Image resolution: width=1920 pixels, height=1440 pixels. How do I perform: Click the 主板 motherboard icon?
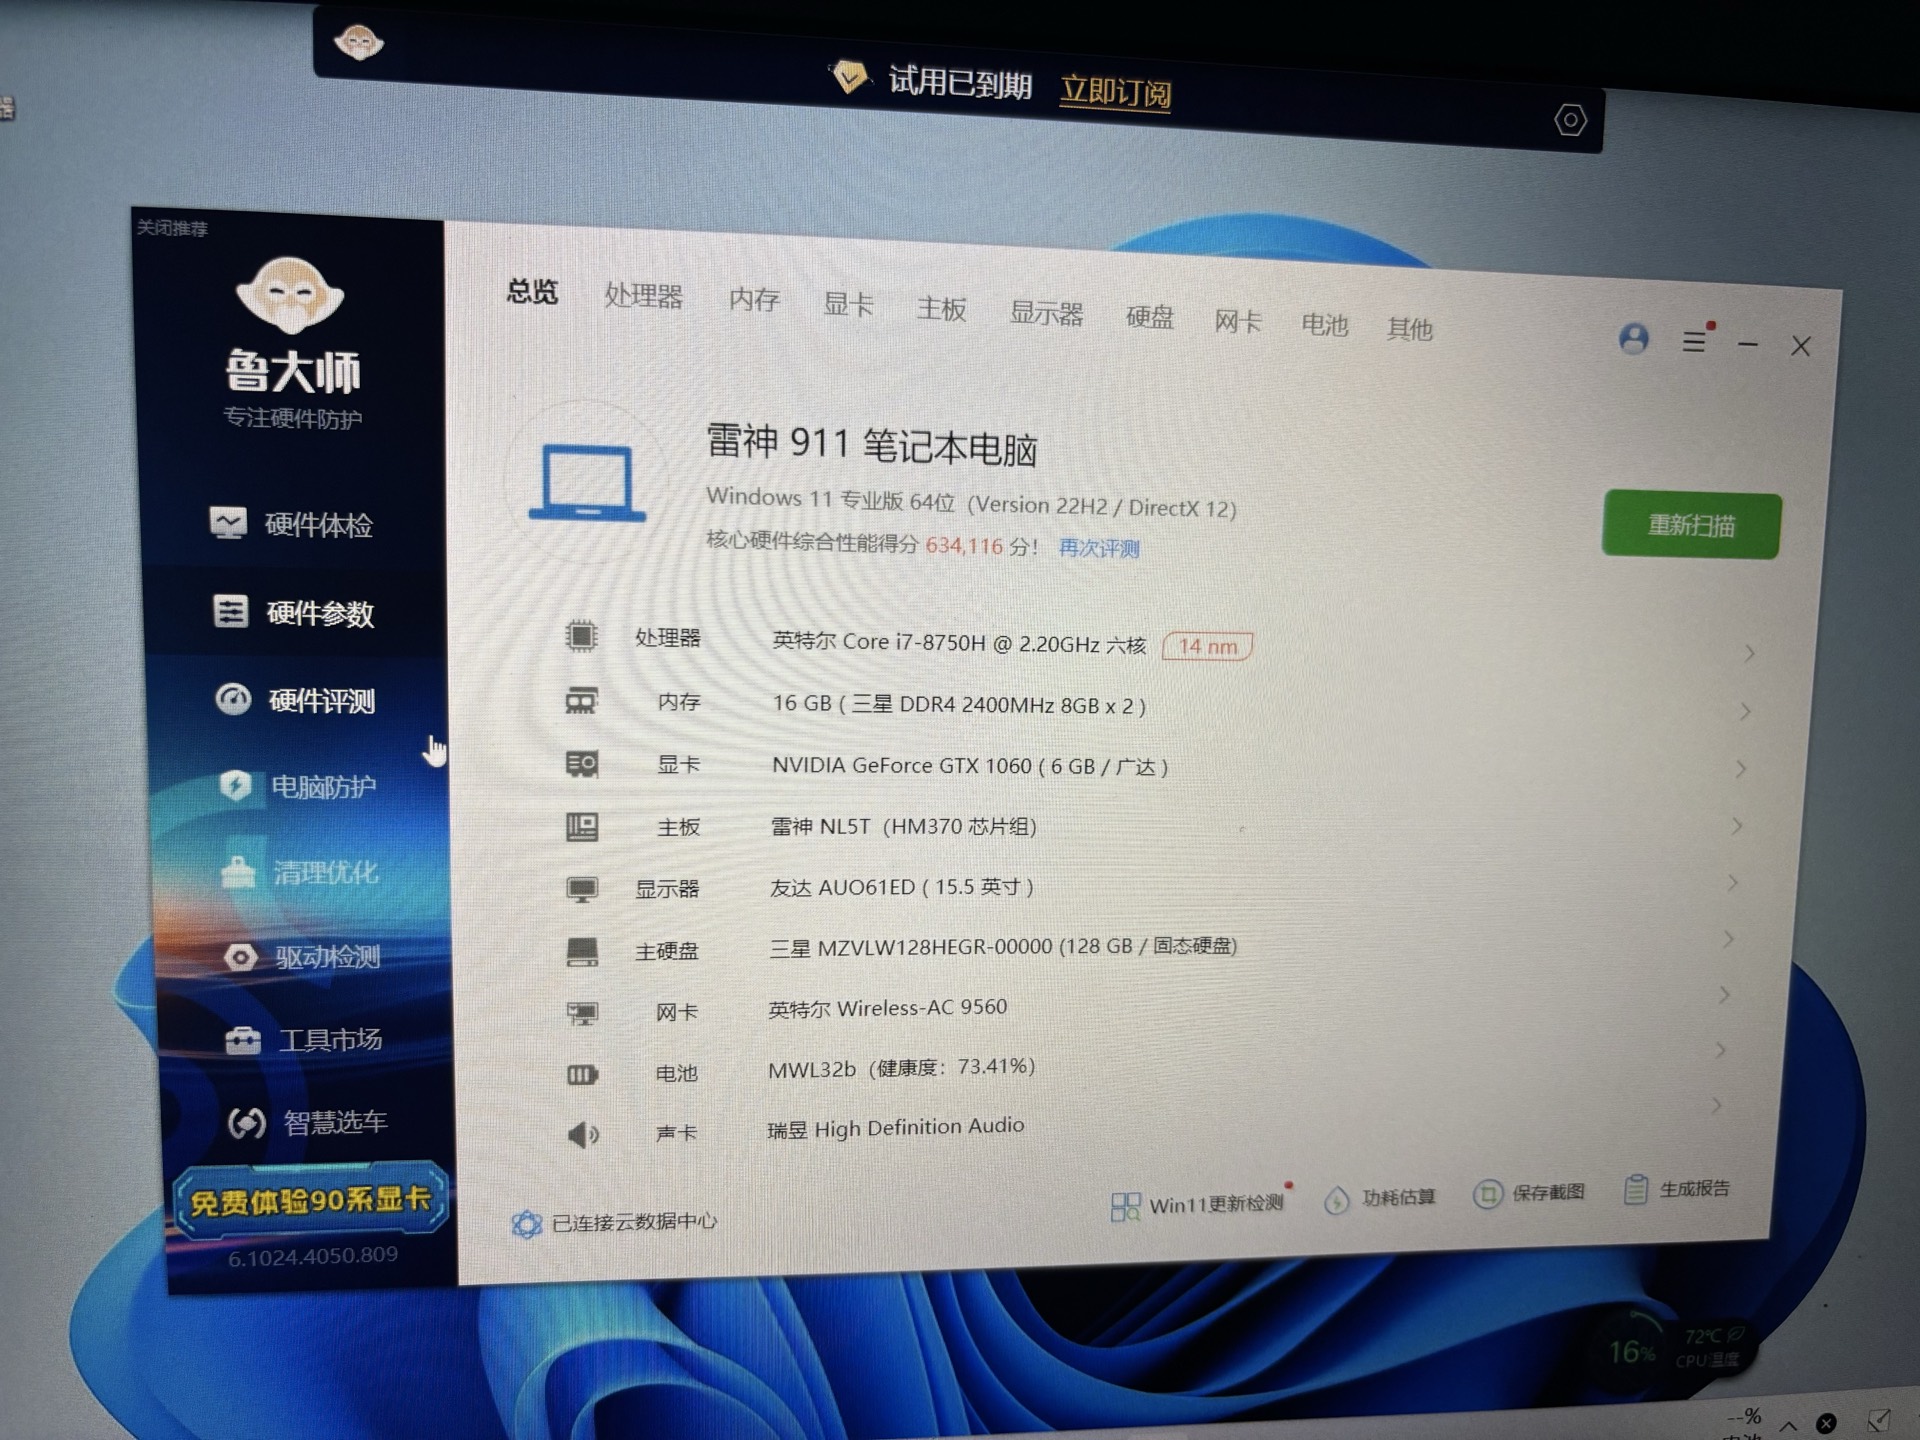581,827
